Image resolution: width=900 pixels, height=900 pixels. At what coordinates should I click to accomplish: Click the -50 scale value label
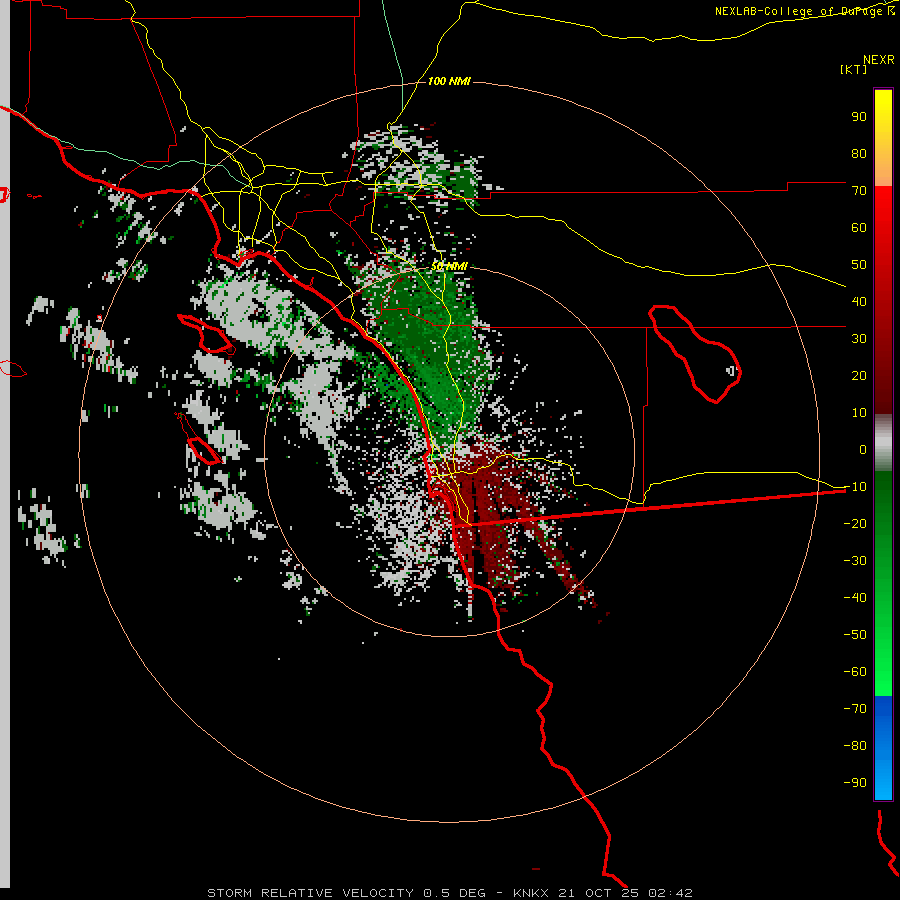point(855,635)
